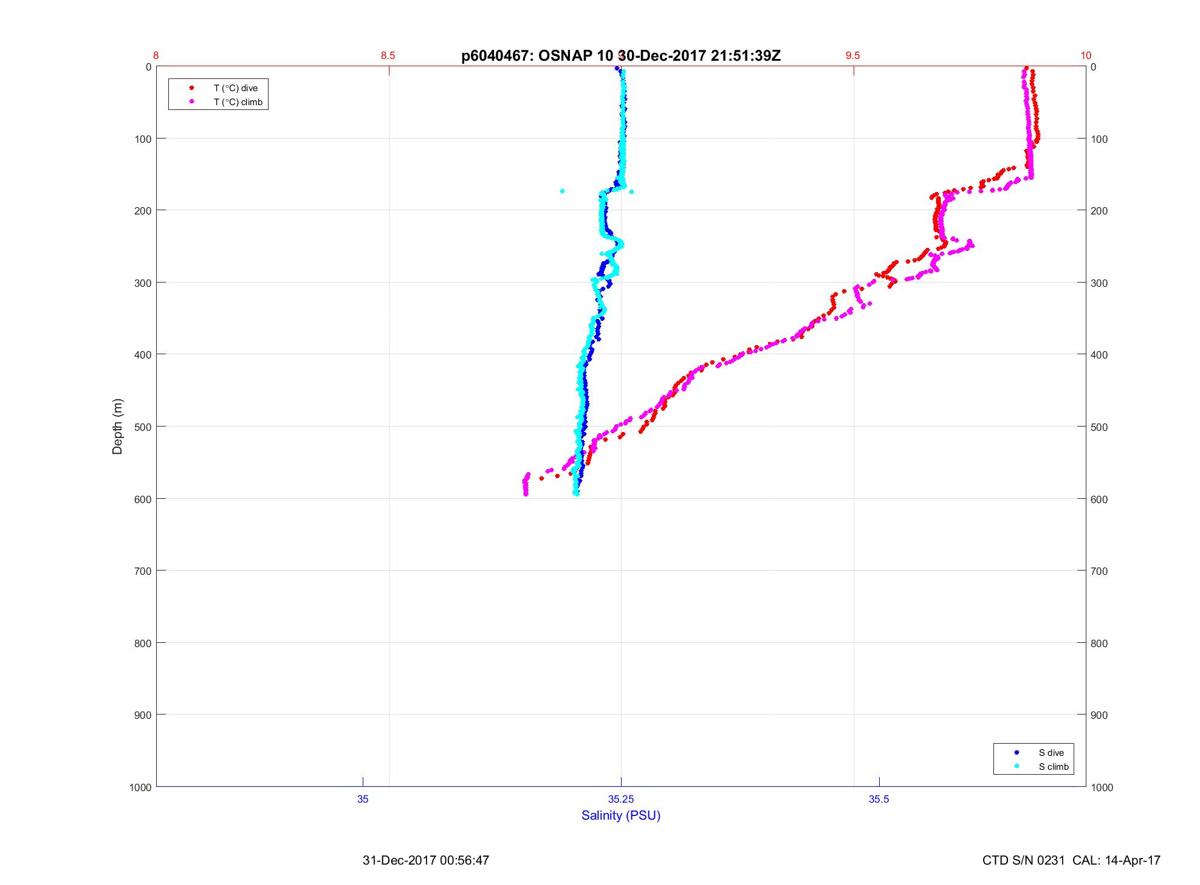Click salinity tick label '35.5'

tap(879, 799)
